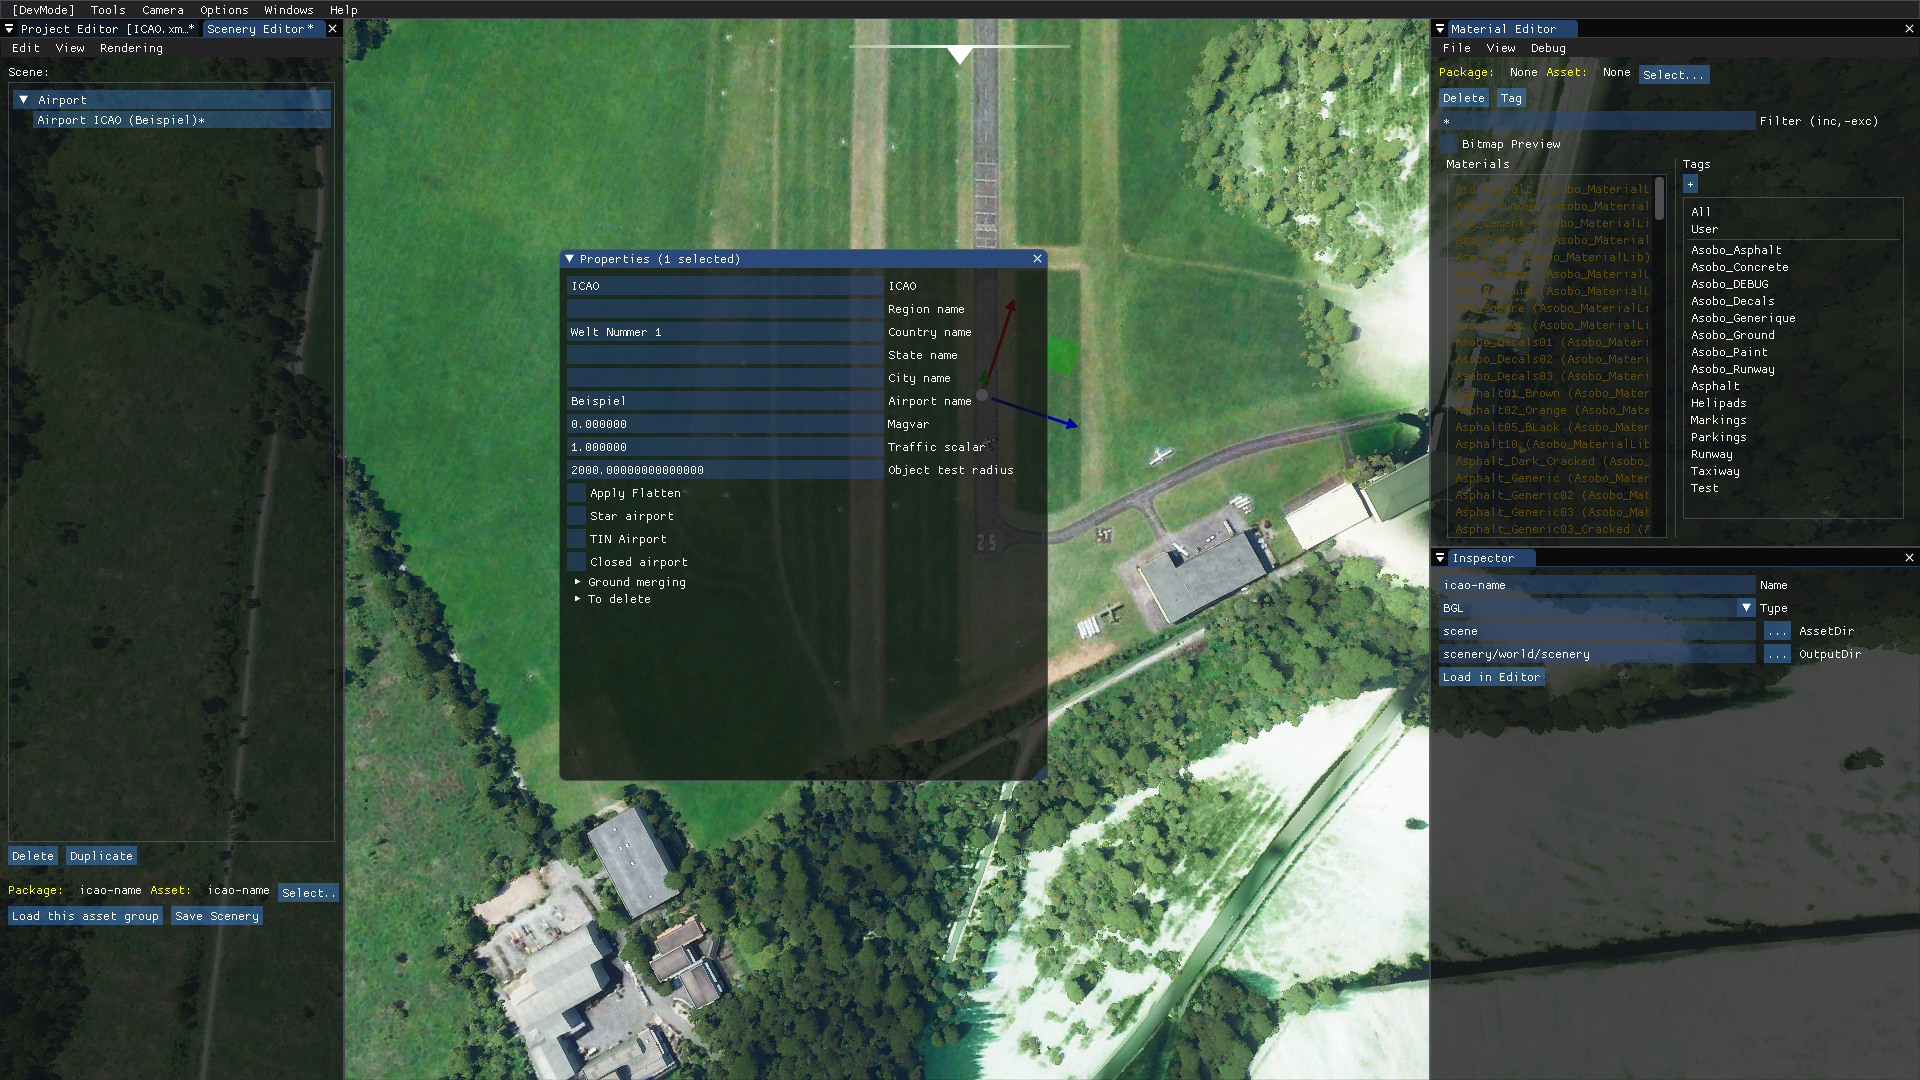
Task: Click the Country name field with Welt Nummer 1
Action: pos(725,332)
